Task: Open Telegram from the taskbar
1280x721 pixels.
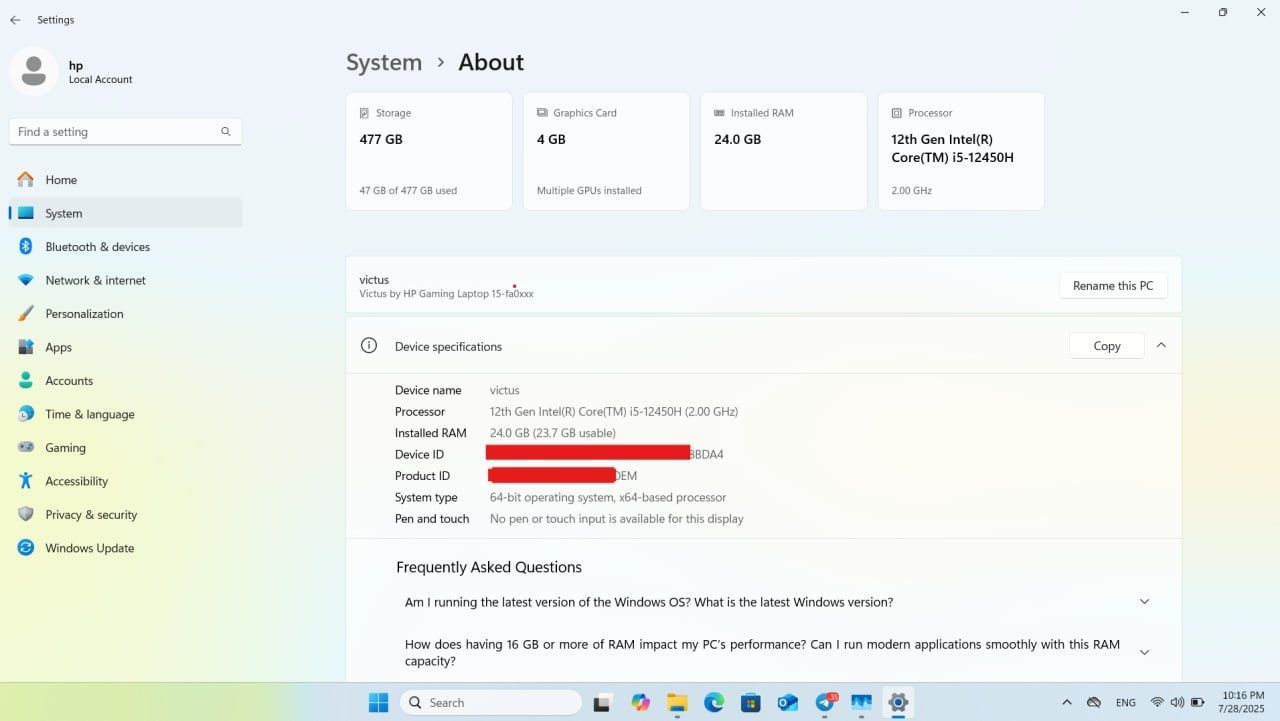Action: pos(825,703)
